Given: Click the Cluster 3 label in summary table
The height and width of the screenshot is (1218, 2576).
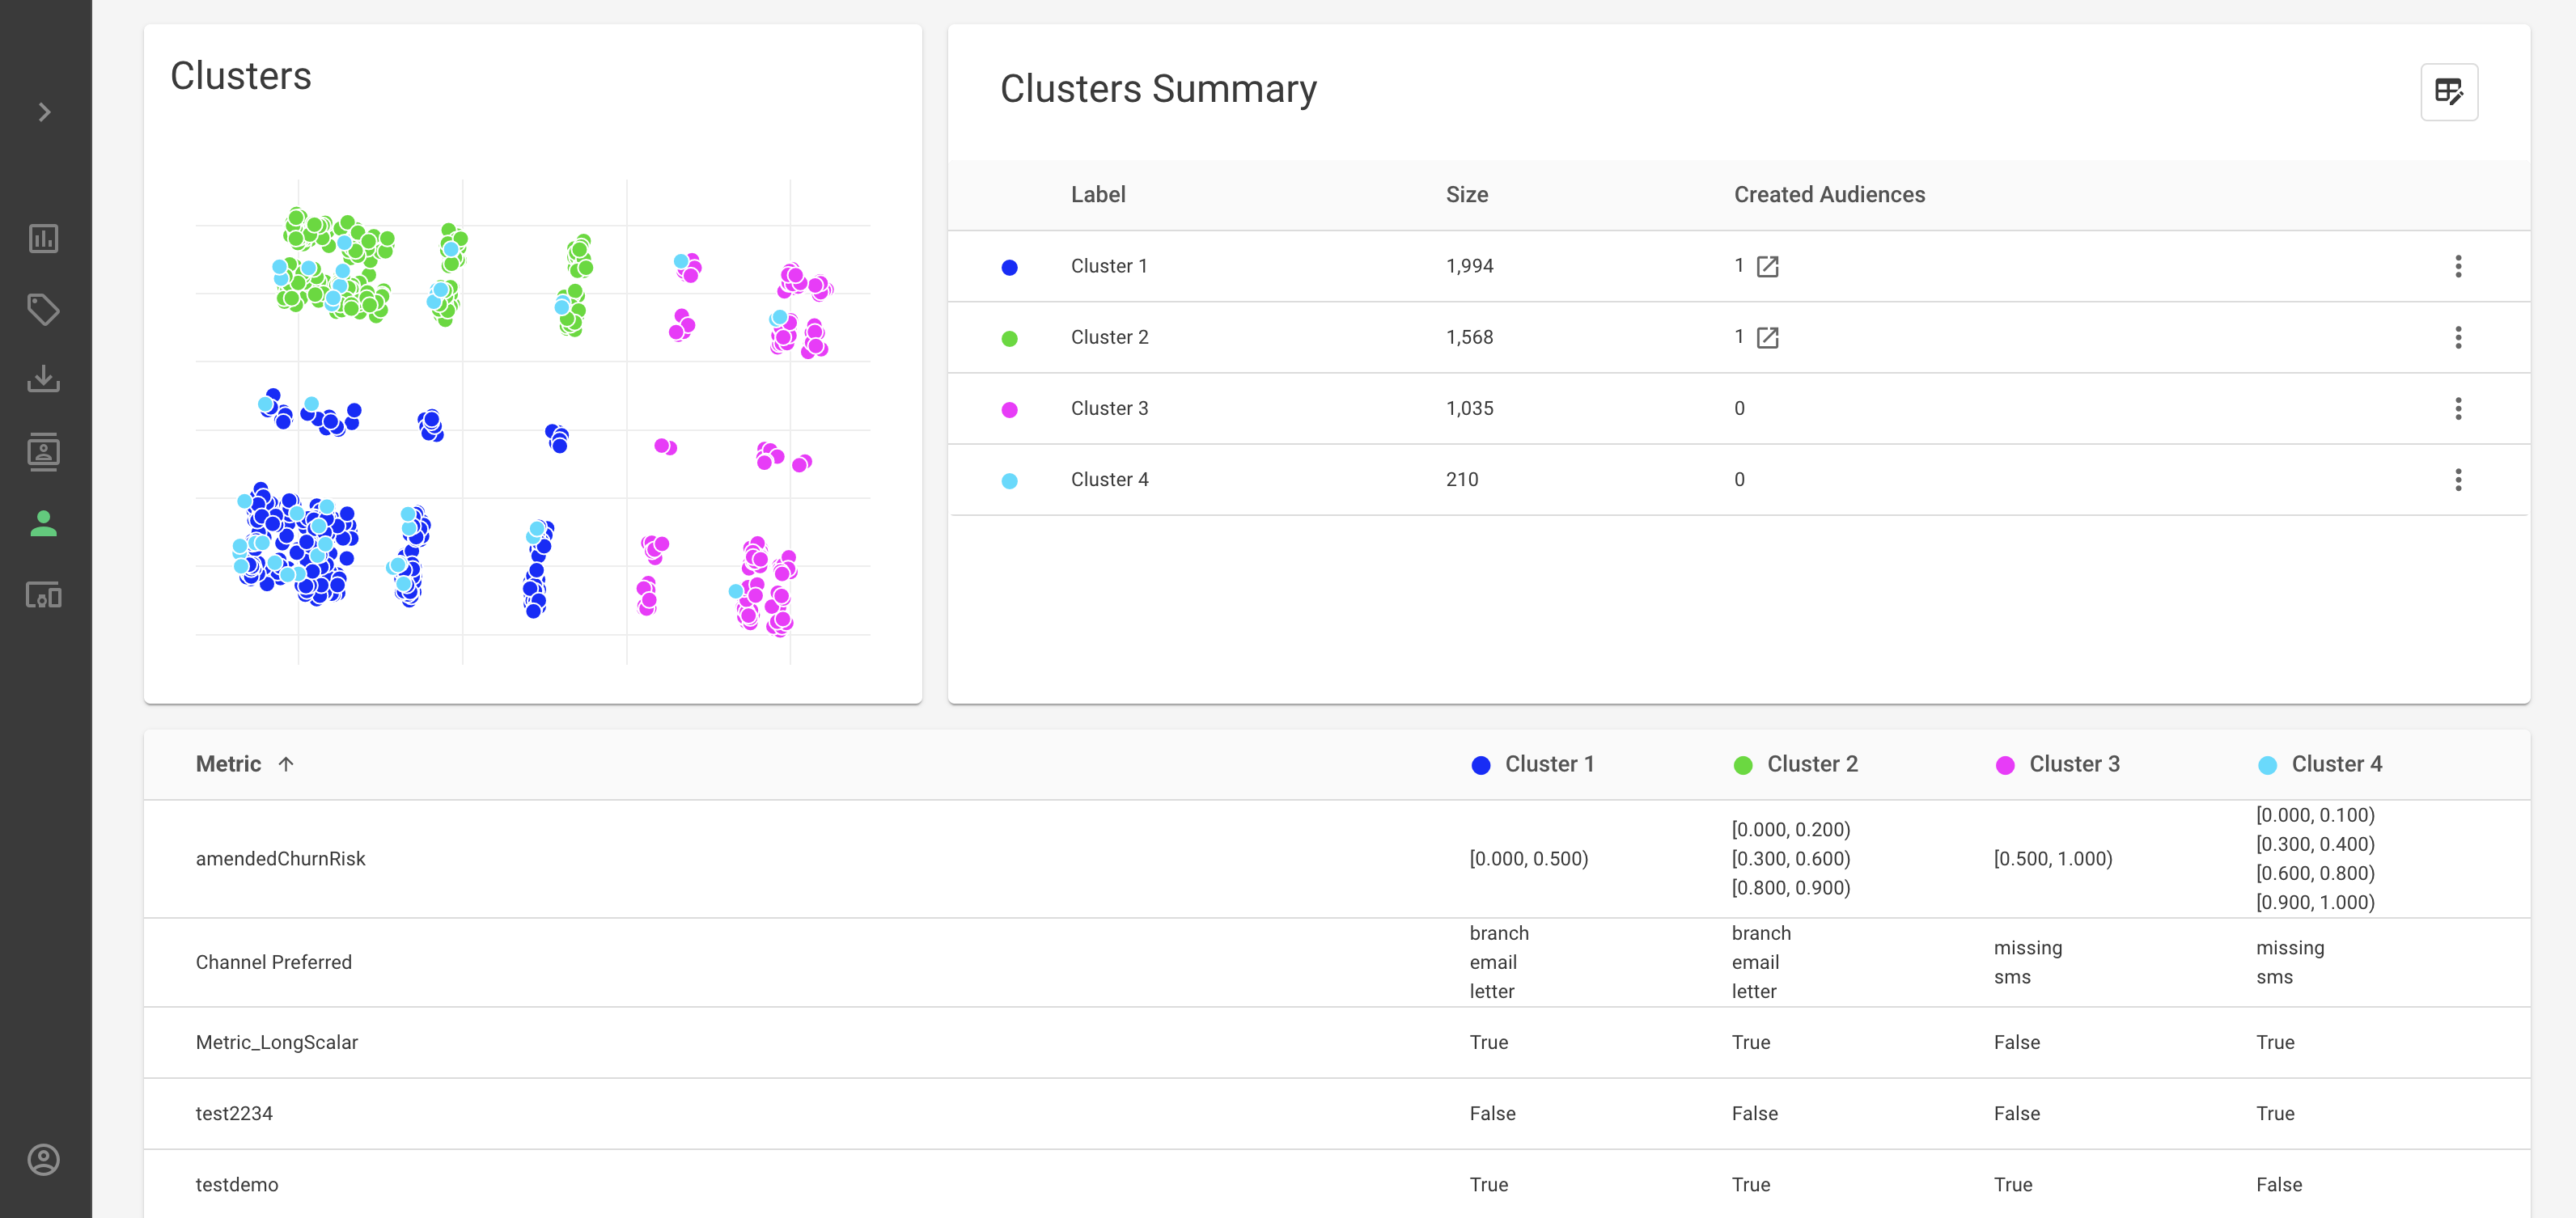Looking at the screenshot, I should [x=1109, y=408].
